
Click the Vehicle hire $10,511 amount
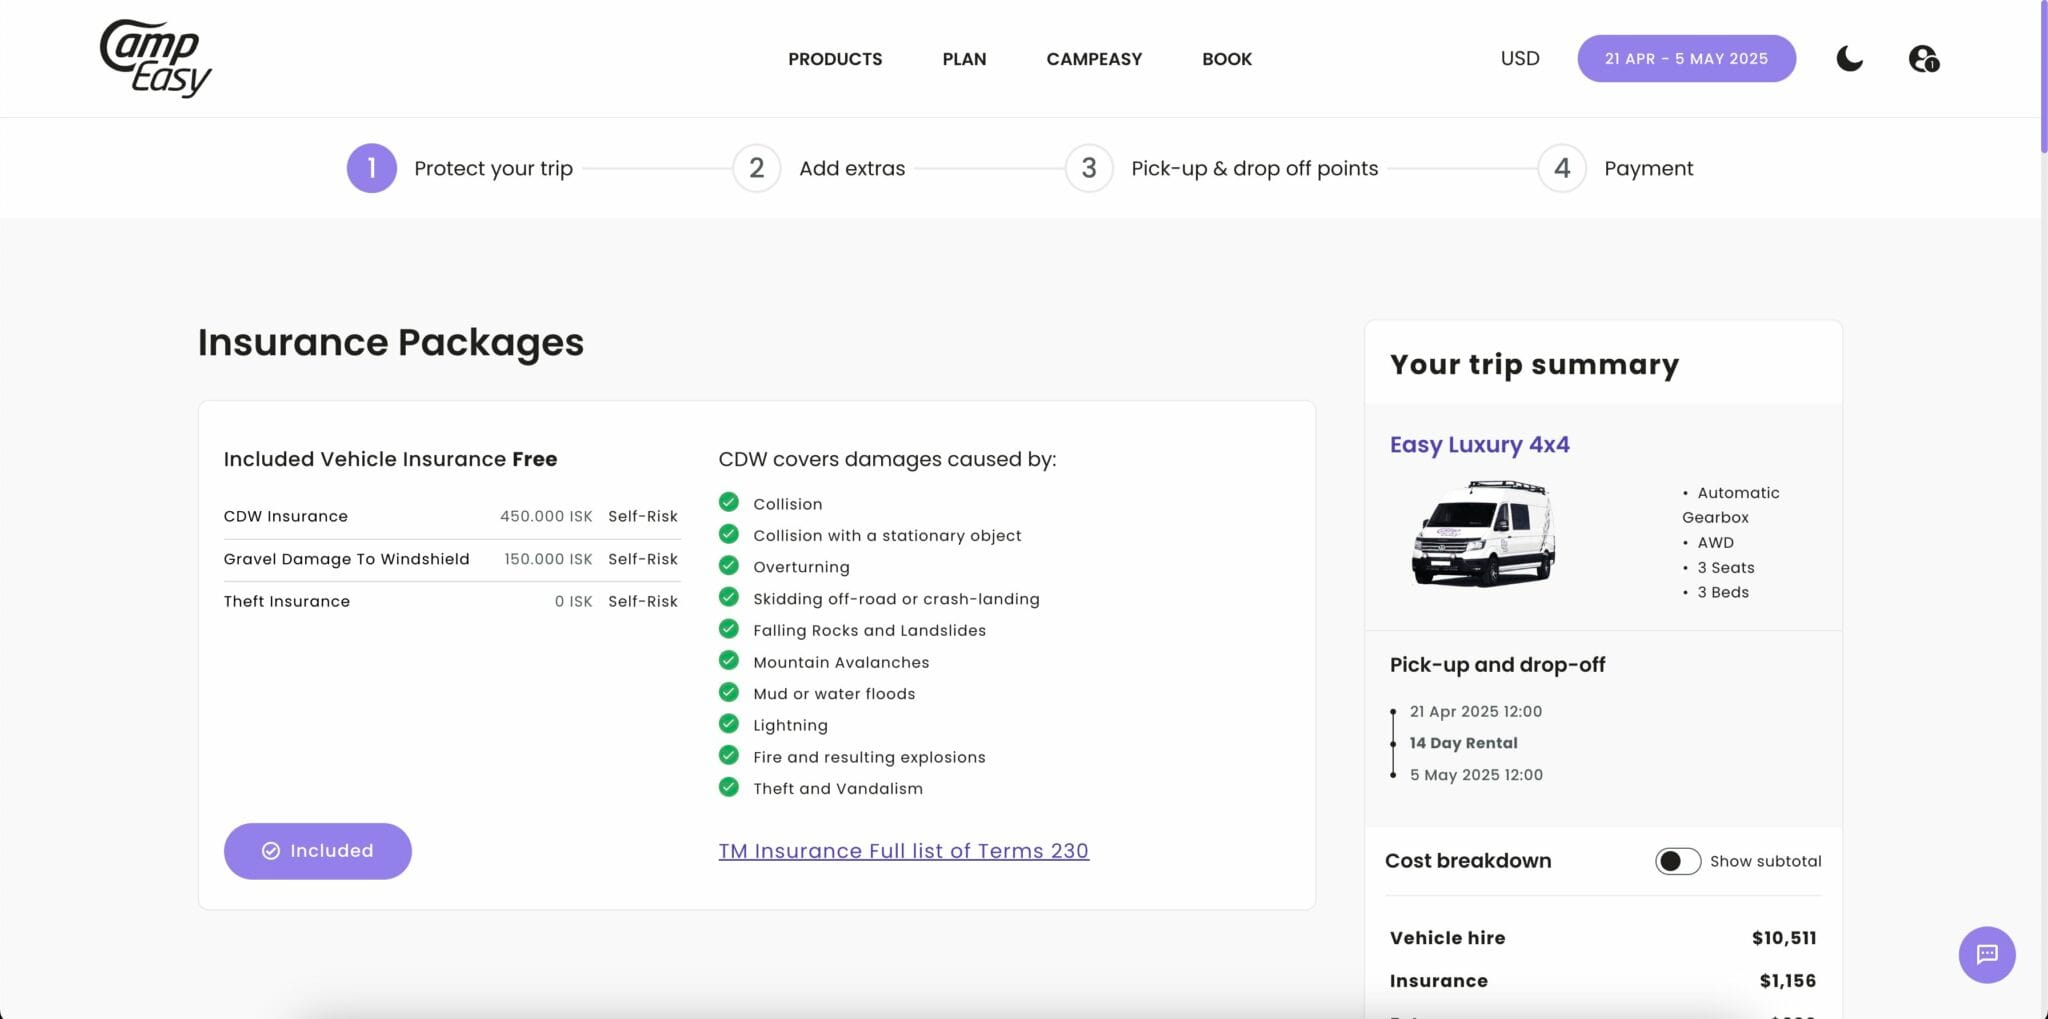coord(1784,938)
